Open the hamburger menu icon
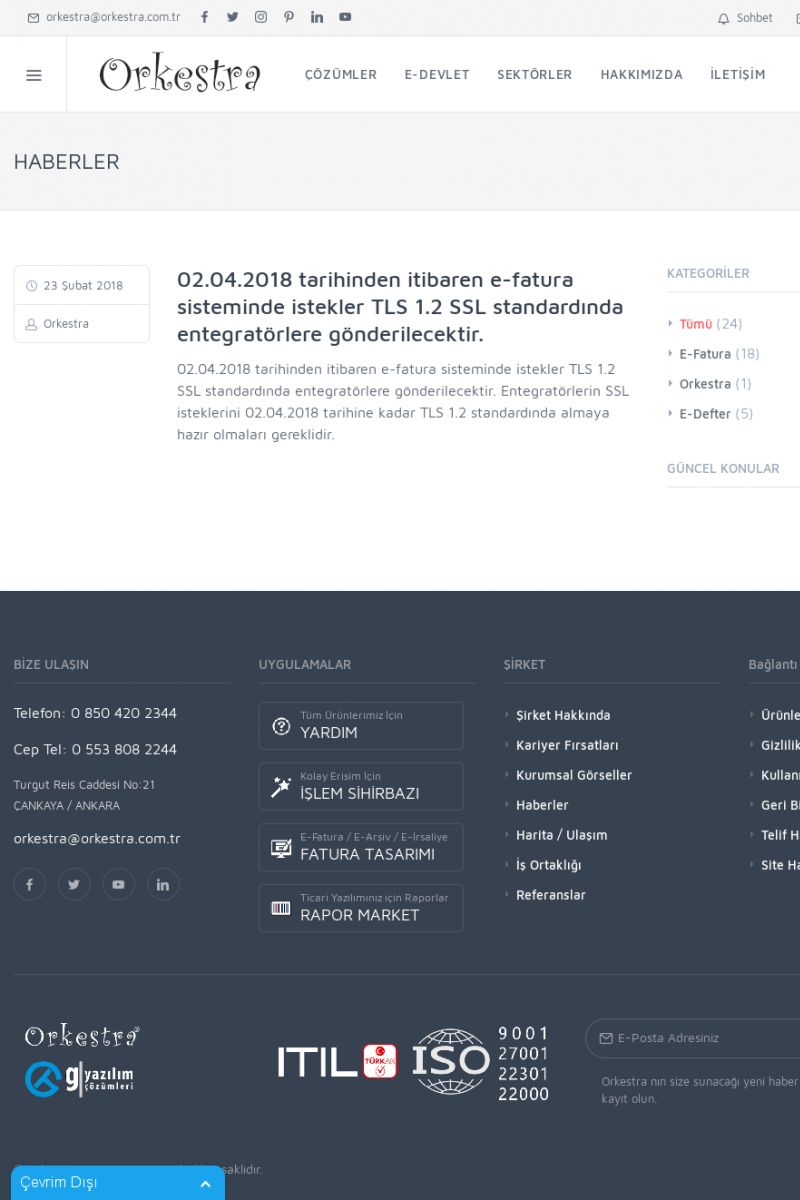Screen dimensions: 800x1200 point(33,75)
